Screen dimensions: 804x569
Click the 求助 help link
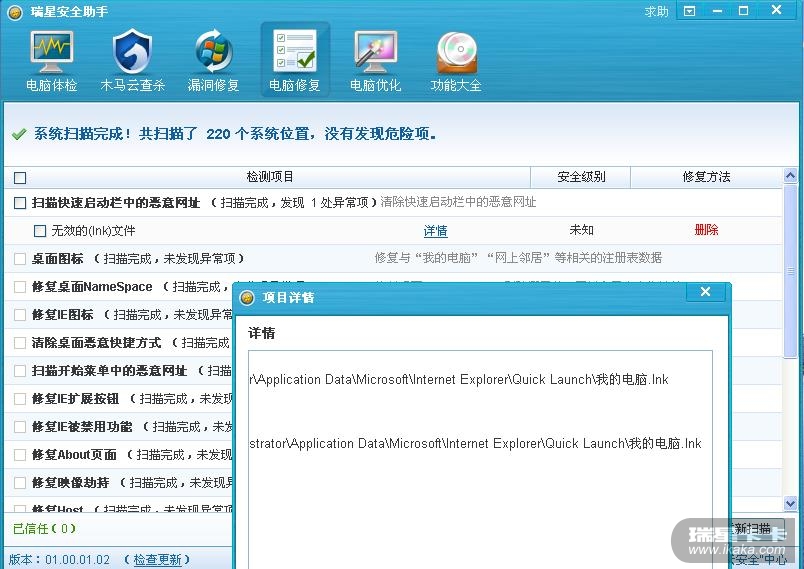[657, 11]
